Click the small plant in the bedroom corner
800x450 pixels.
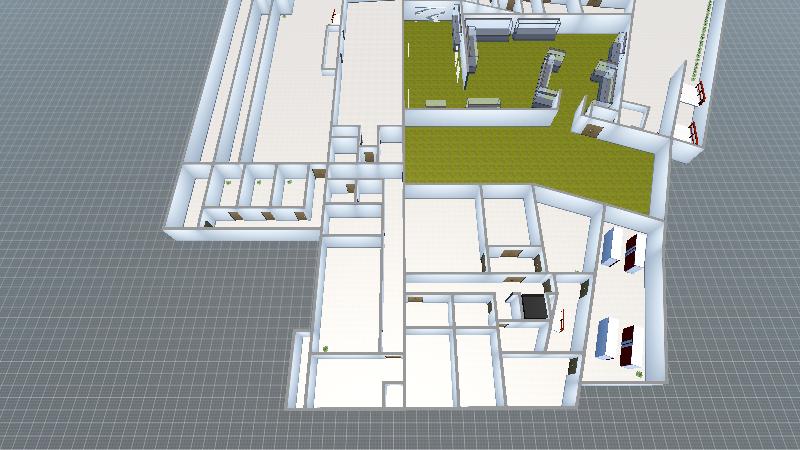click(639, 372)
